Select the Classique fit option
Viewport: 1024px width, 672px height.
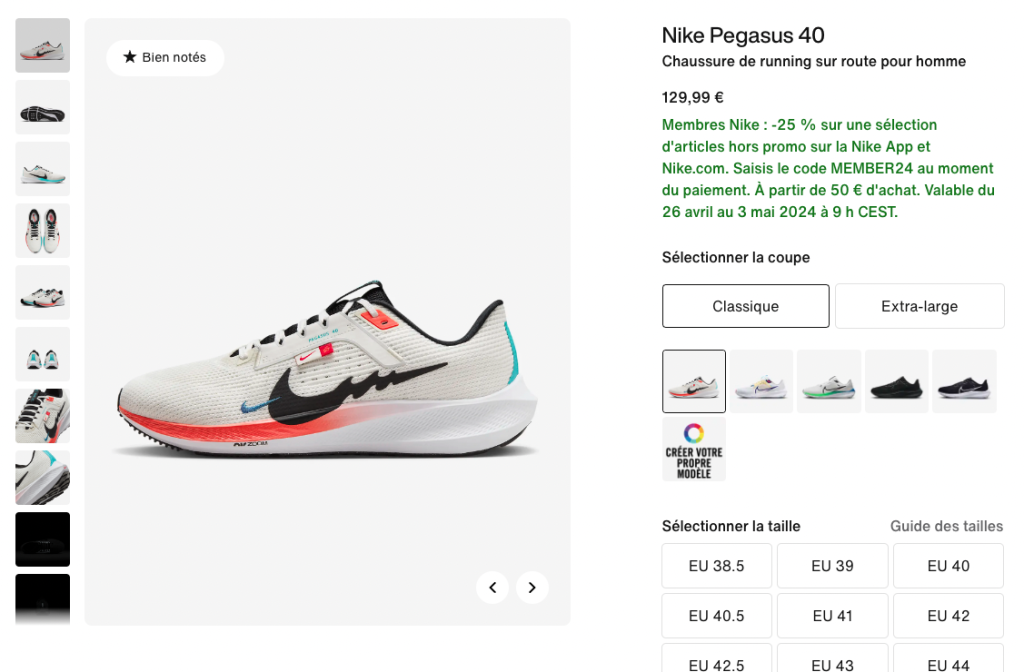coord(745,305)
